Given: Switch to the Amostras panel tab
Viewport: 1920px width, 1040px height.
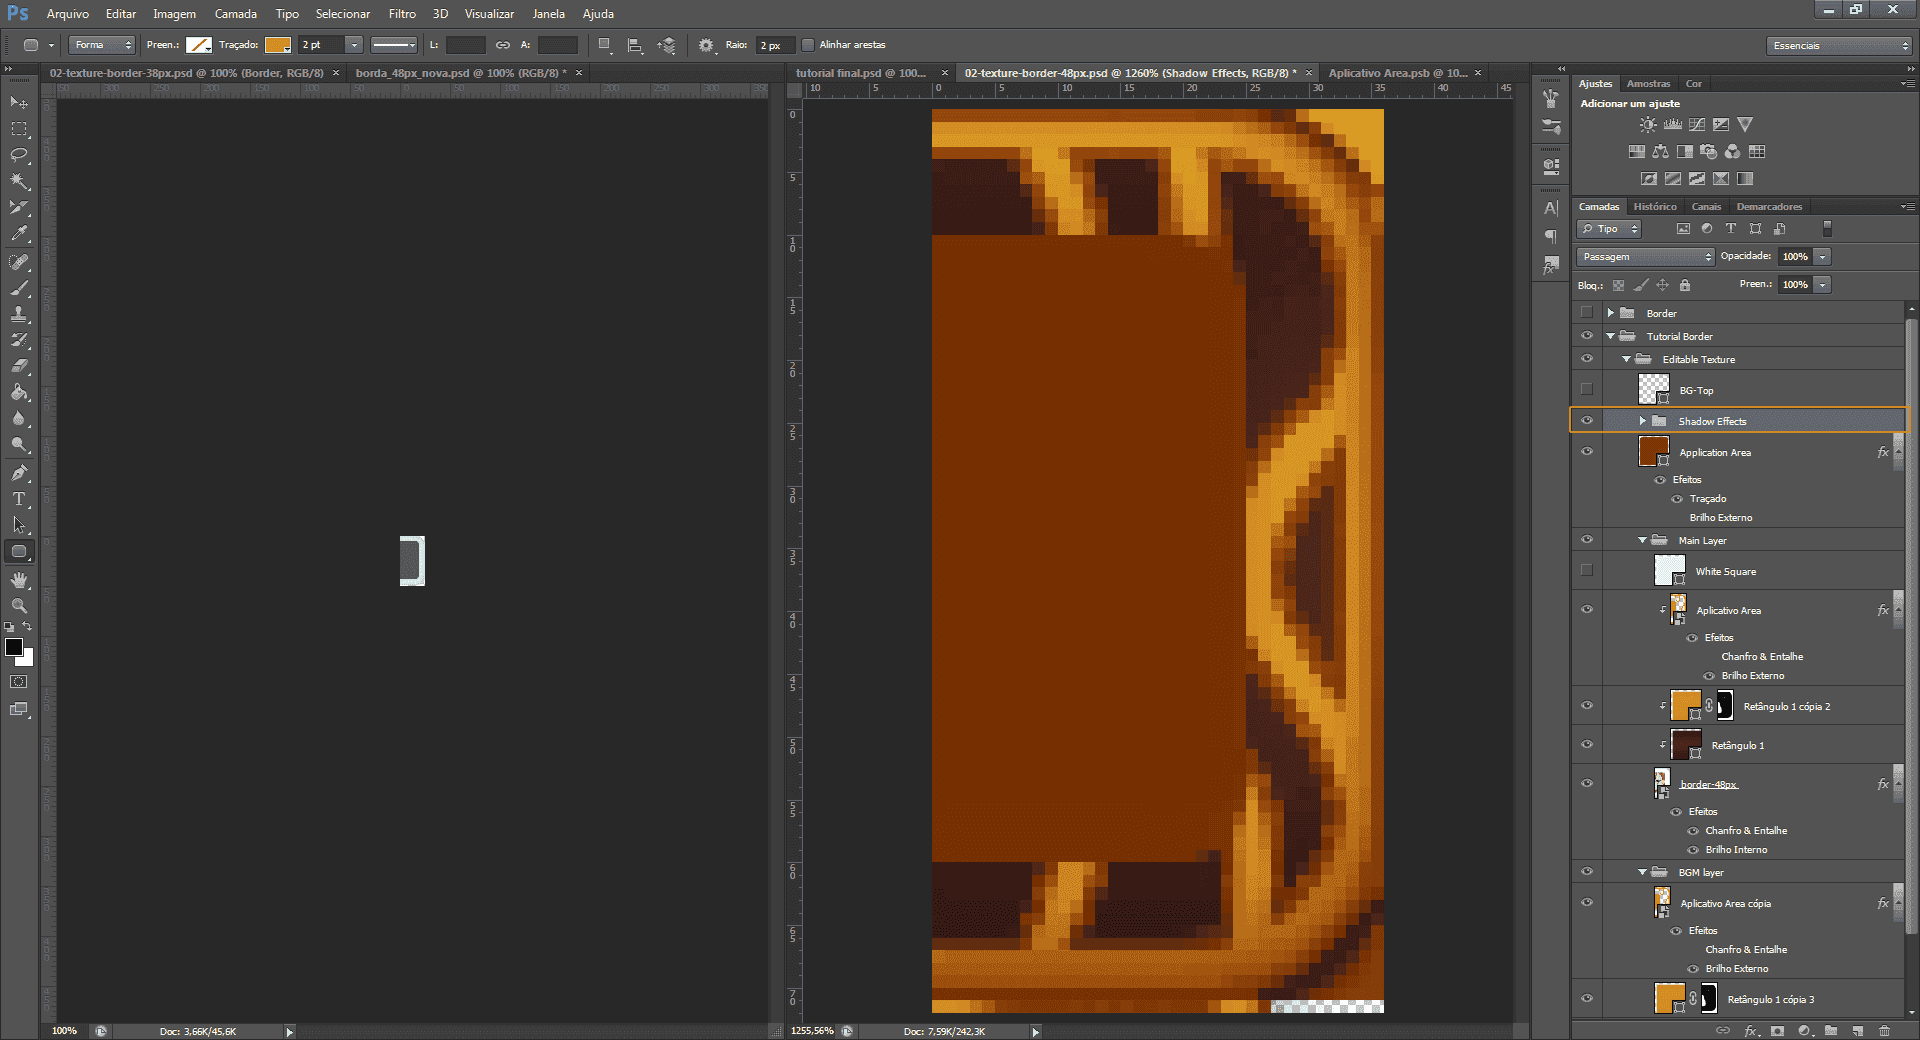Looking at the screenshot, I should pyautogui.click(x=1648, y=84).
